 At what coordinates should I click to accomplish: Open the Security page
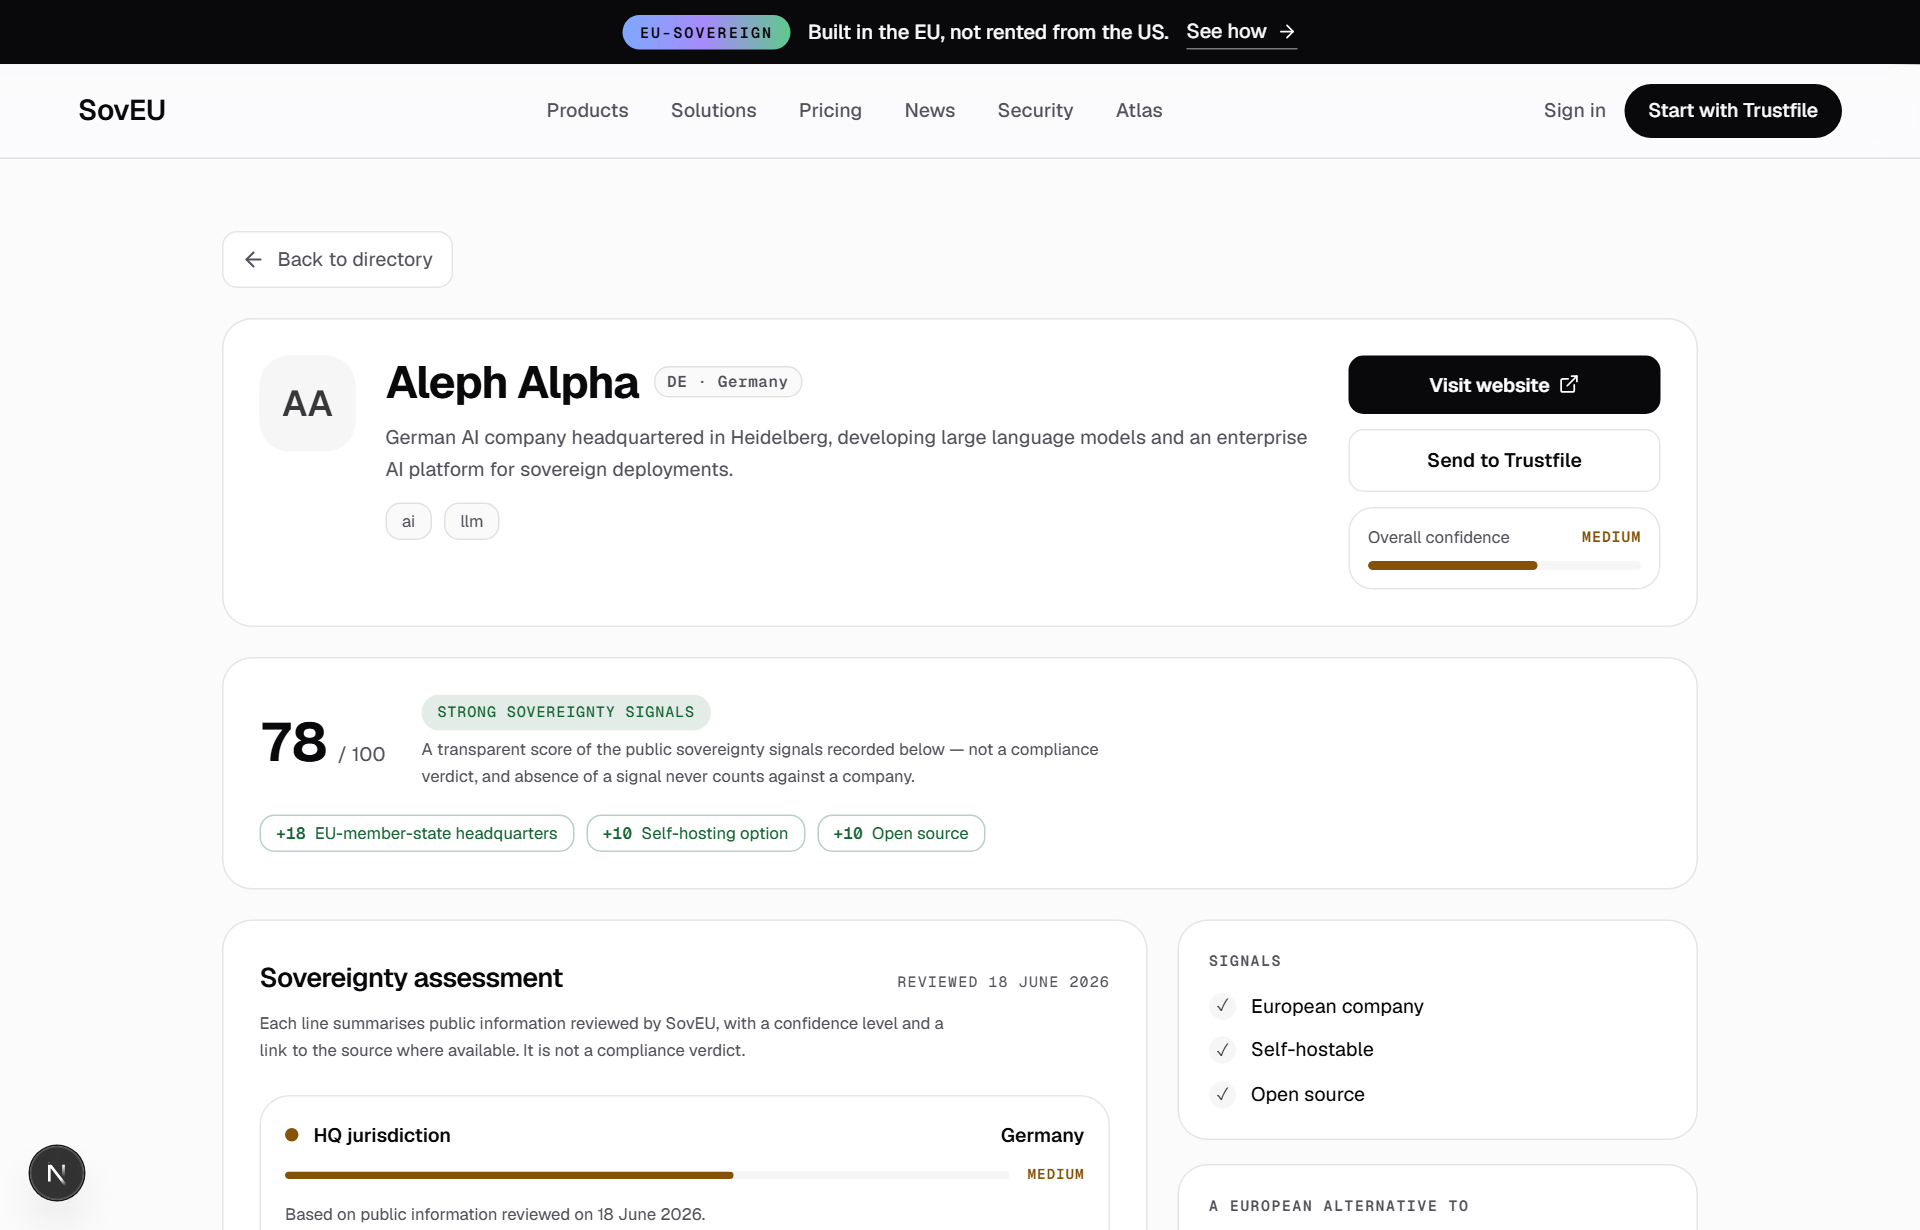[1035, 110]
